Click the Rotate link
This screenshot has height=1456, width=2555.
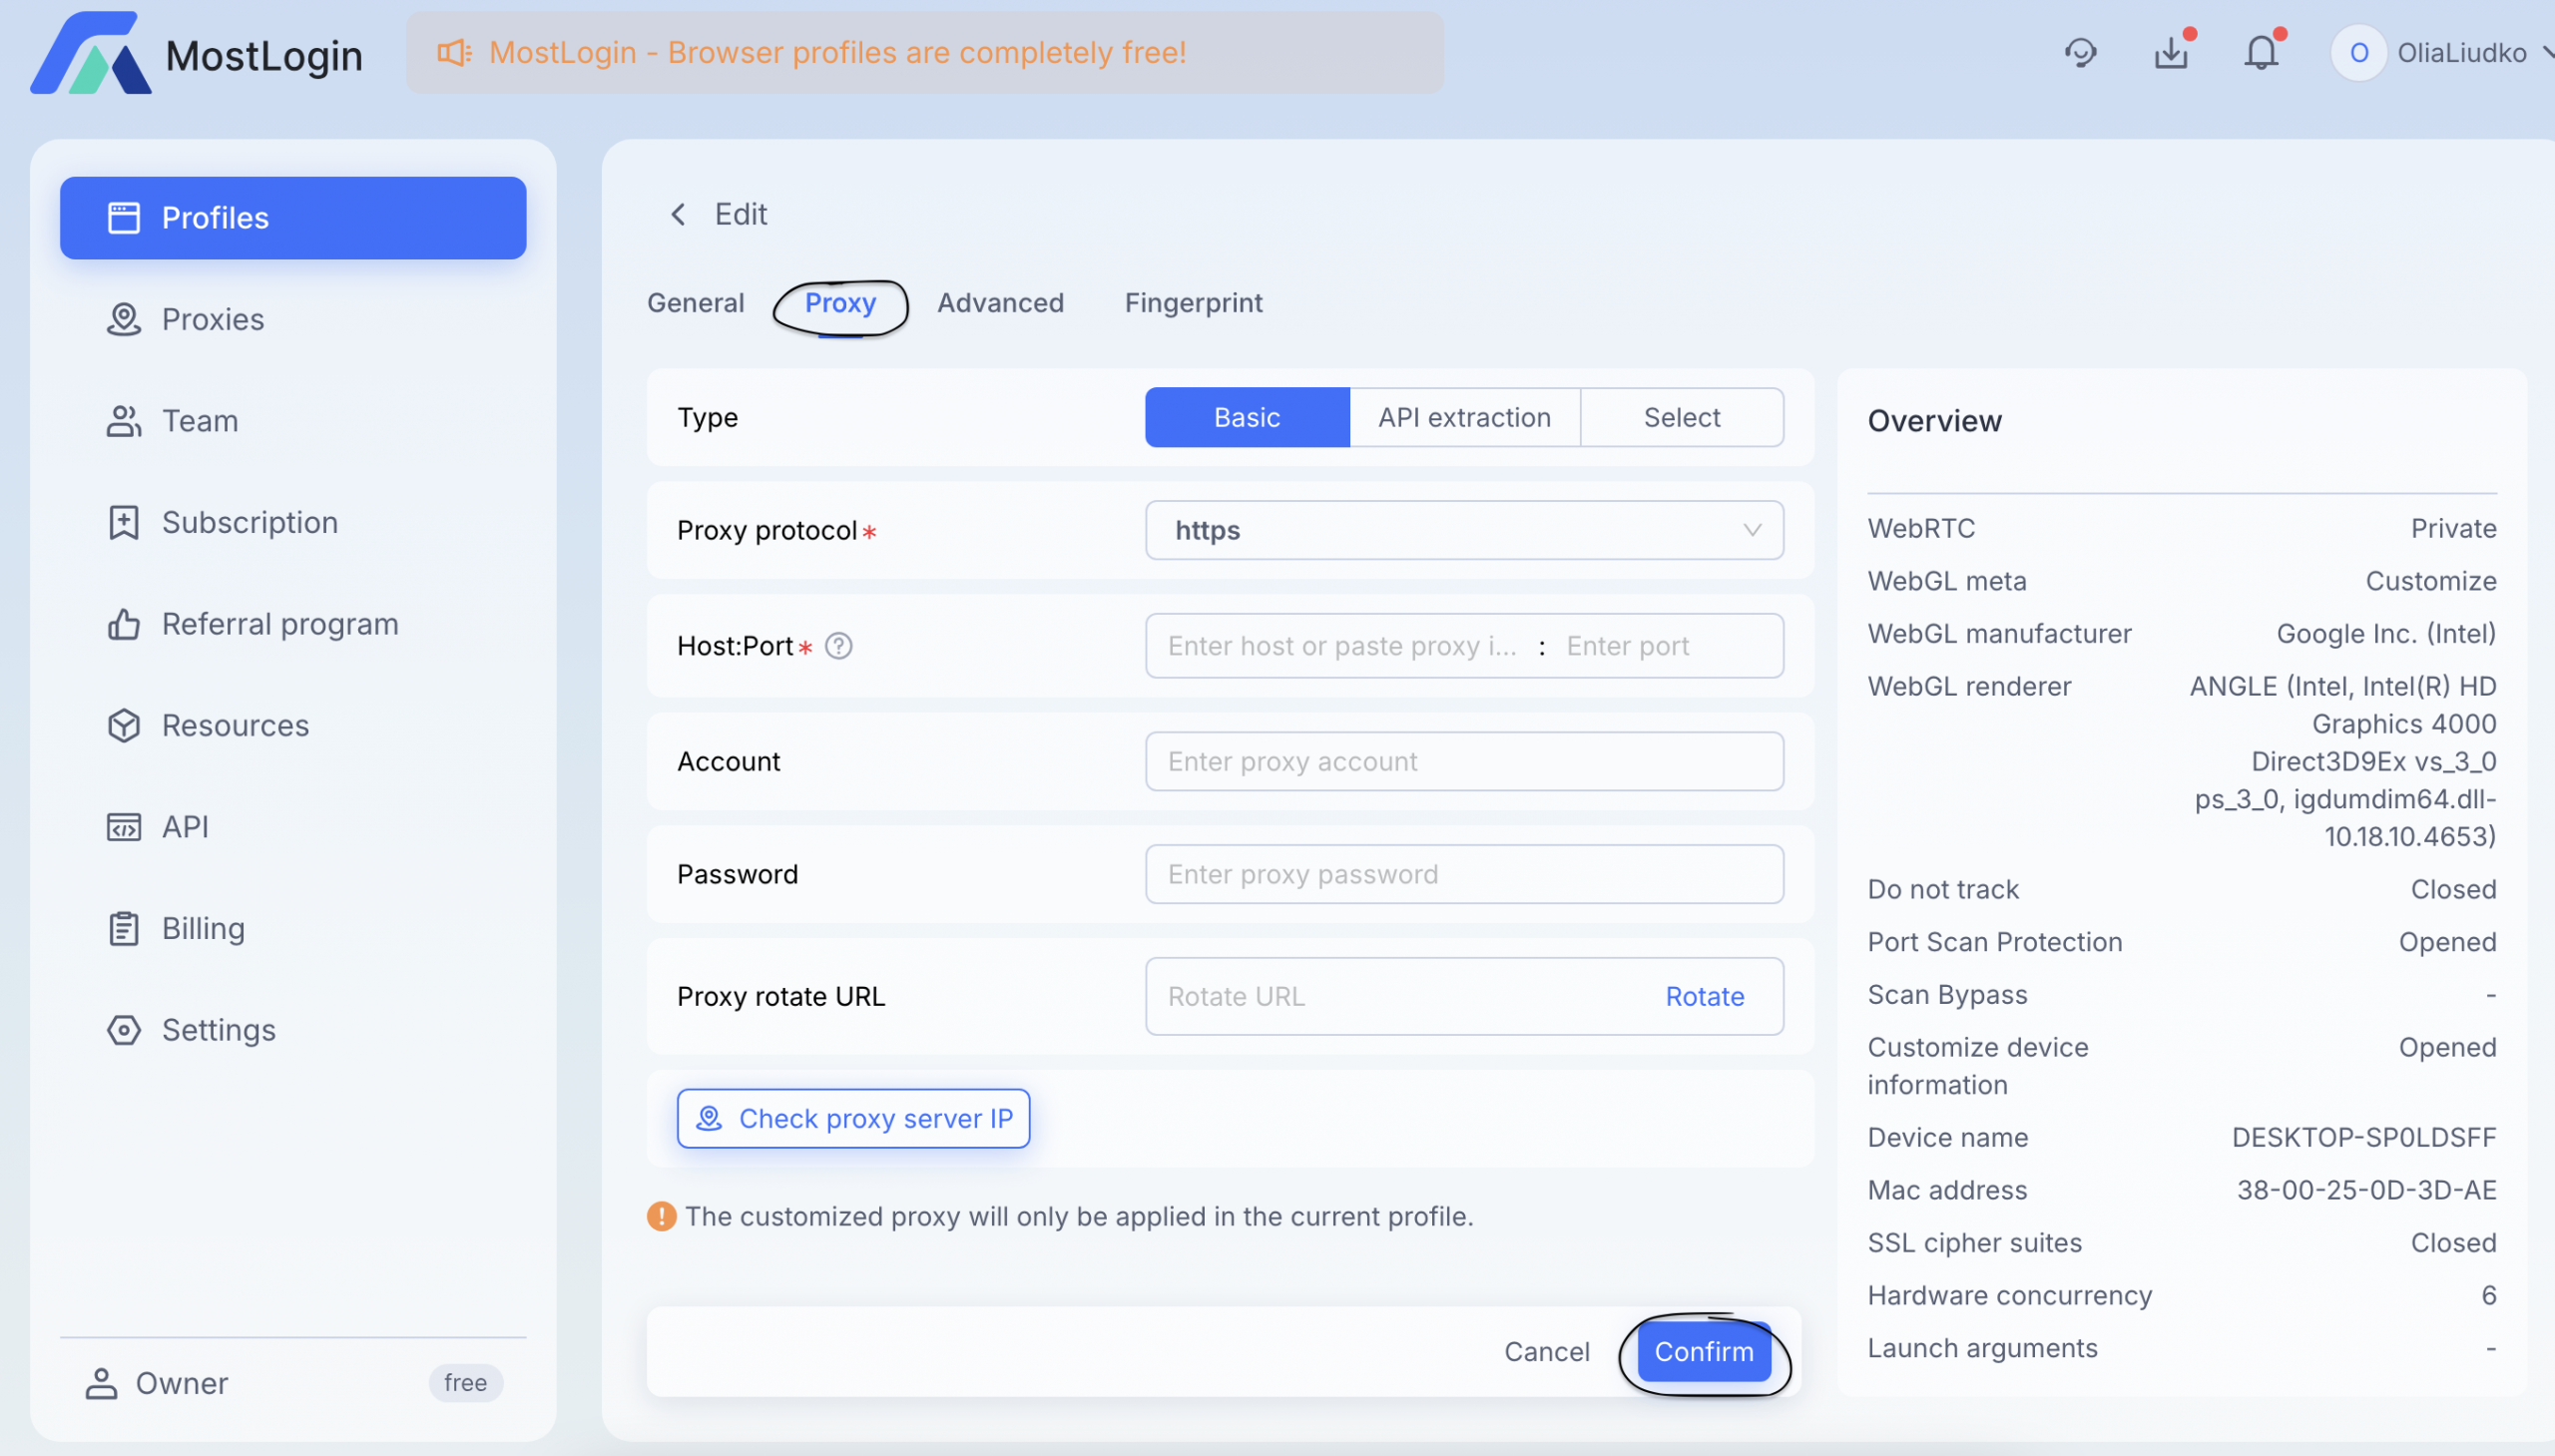coord(1704,996)
